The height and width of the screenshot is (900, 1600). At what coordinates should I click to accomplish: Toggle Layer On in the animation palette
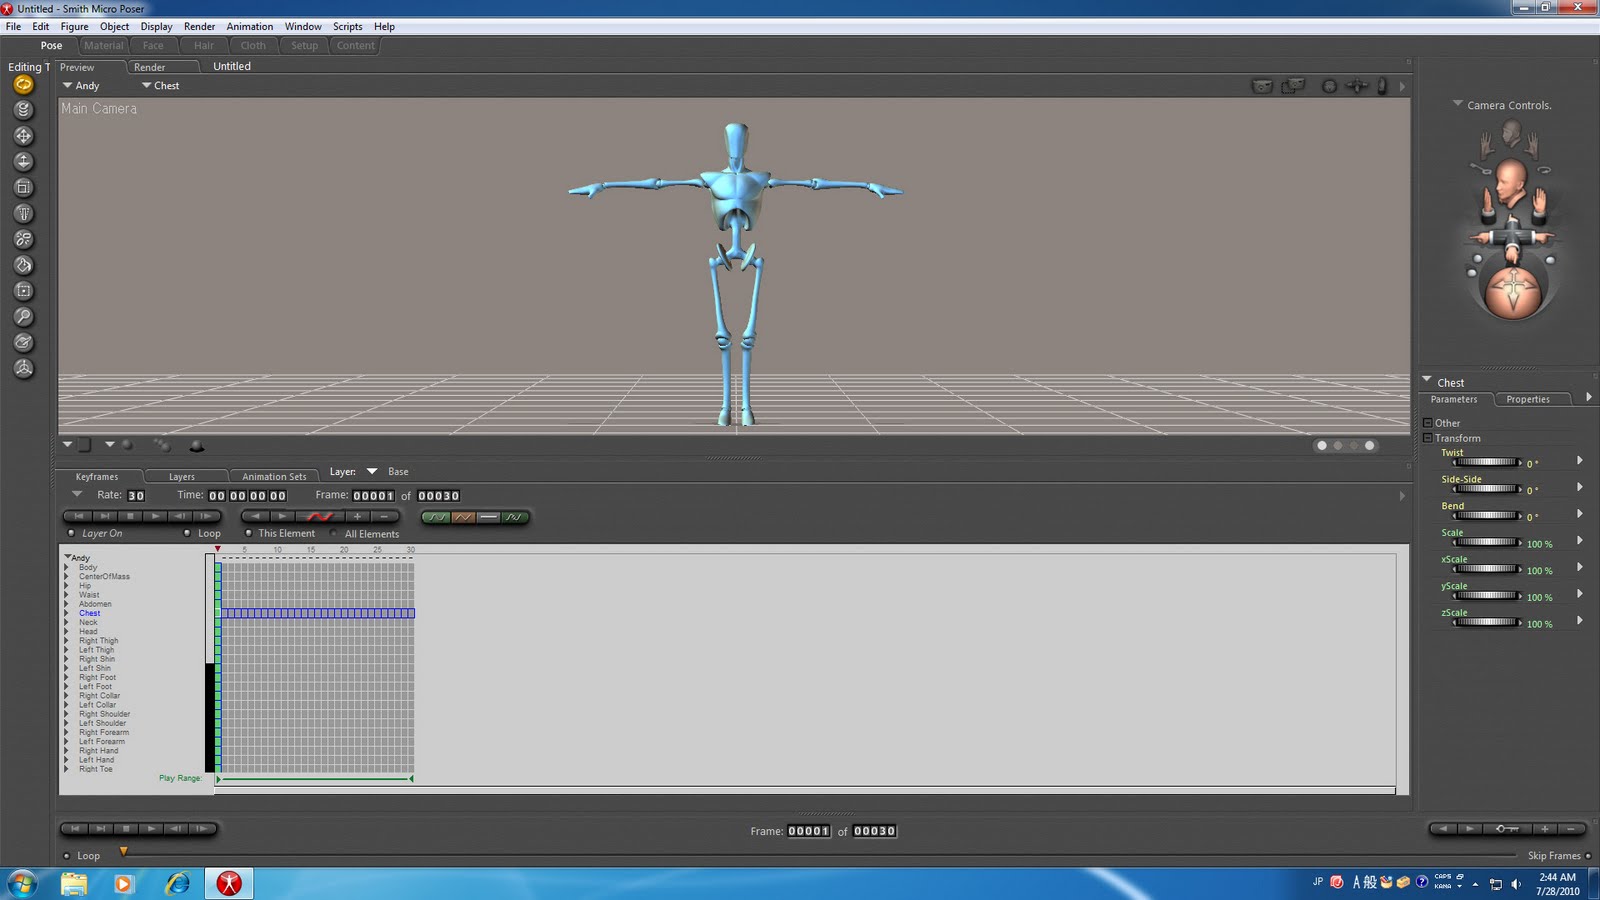click(70, 533)
